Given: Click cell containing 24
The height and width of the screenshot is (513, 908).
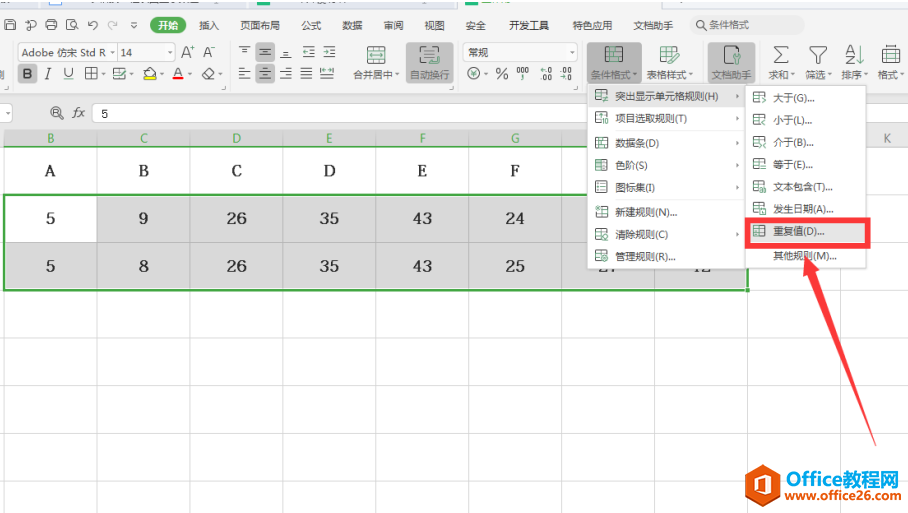Looking at the screenshot, I should pos(515,218).
